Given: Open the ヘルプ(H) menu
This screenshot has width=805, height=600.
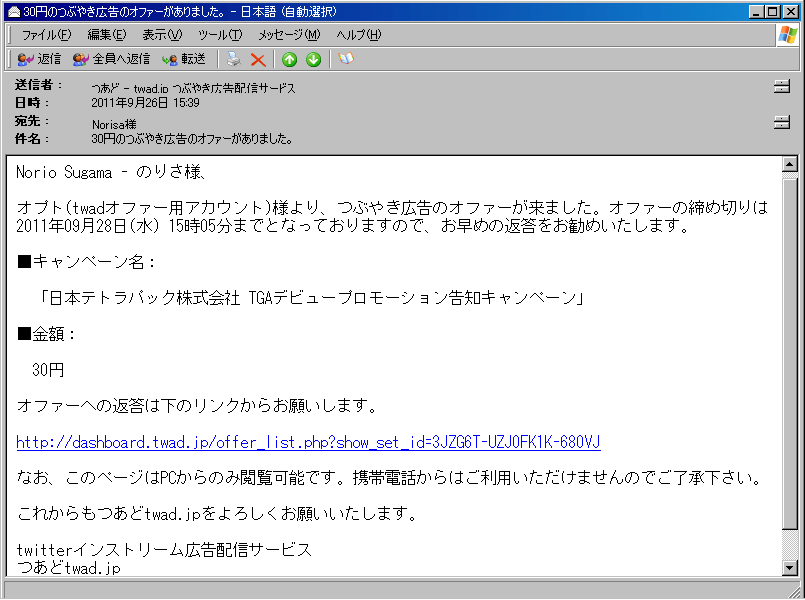Looking at the screenshot, I should [x=358, y=35].
